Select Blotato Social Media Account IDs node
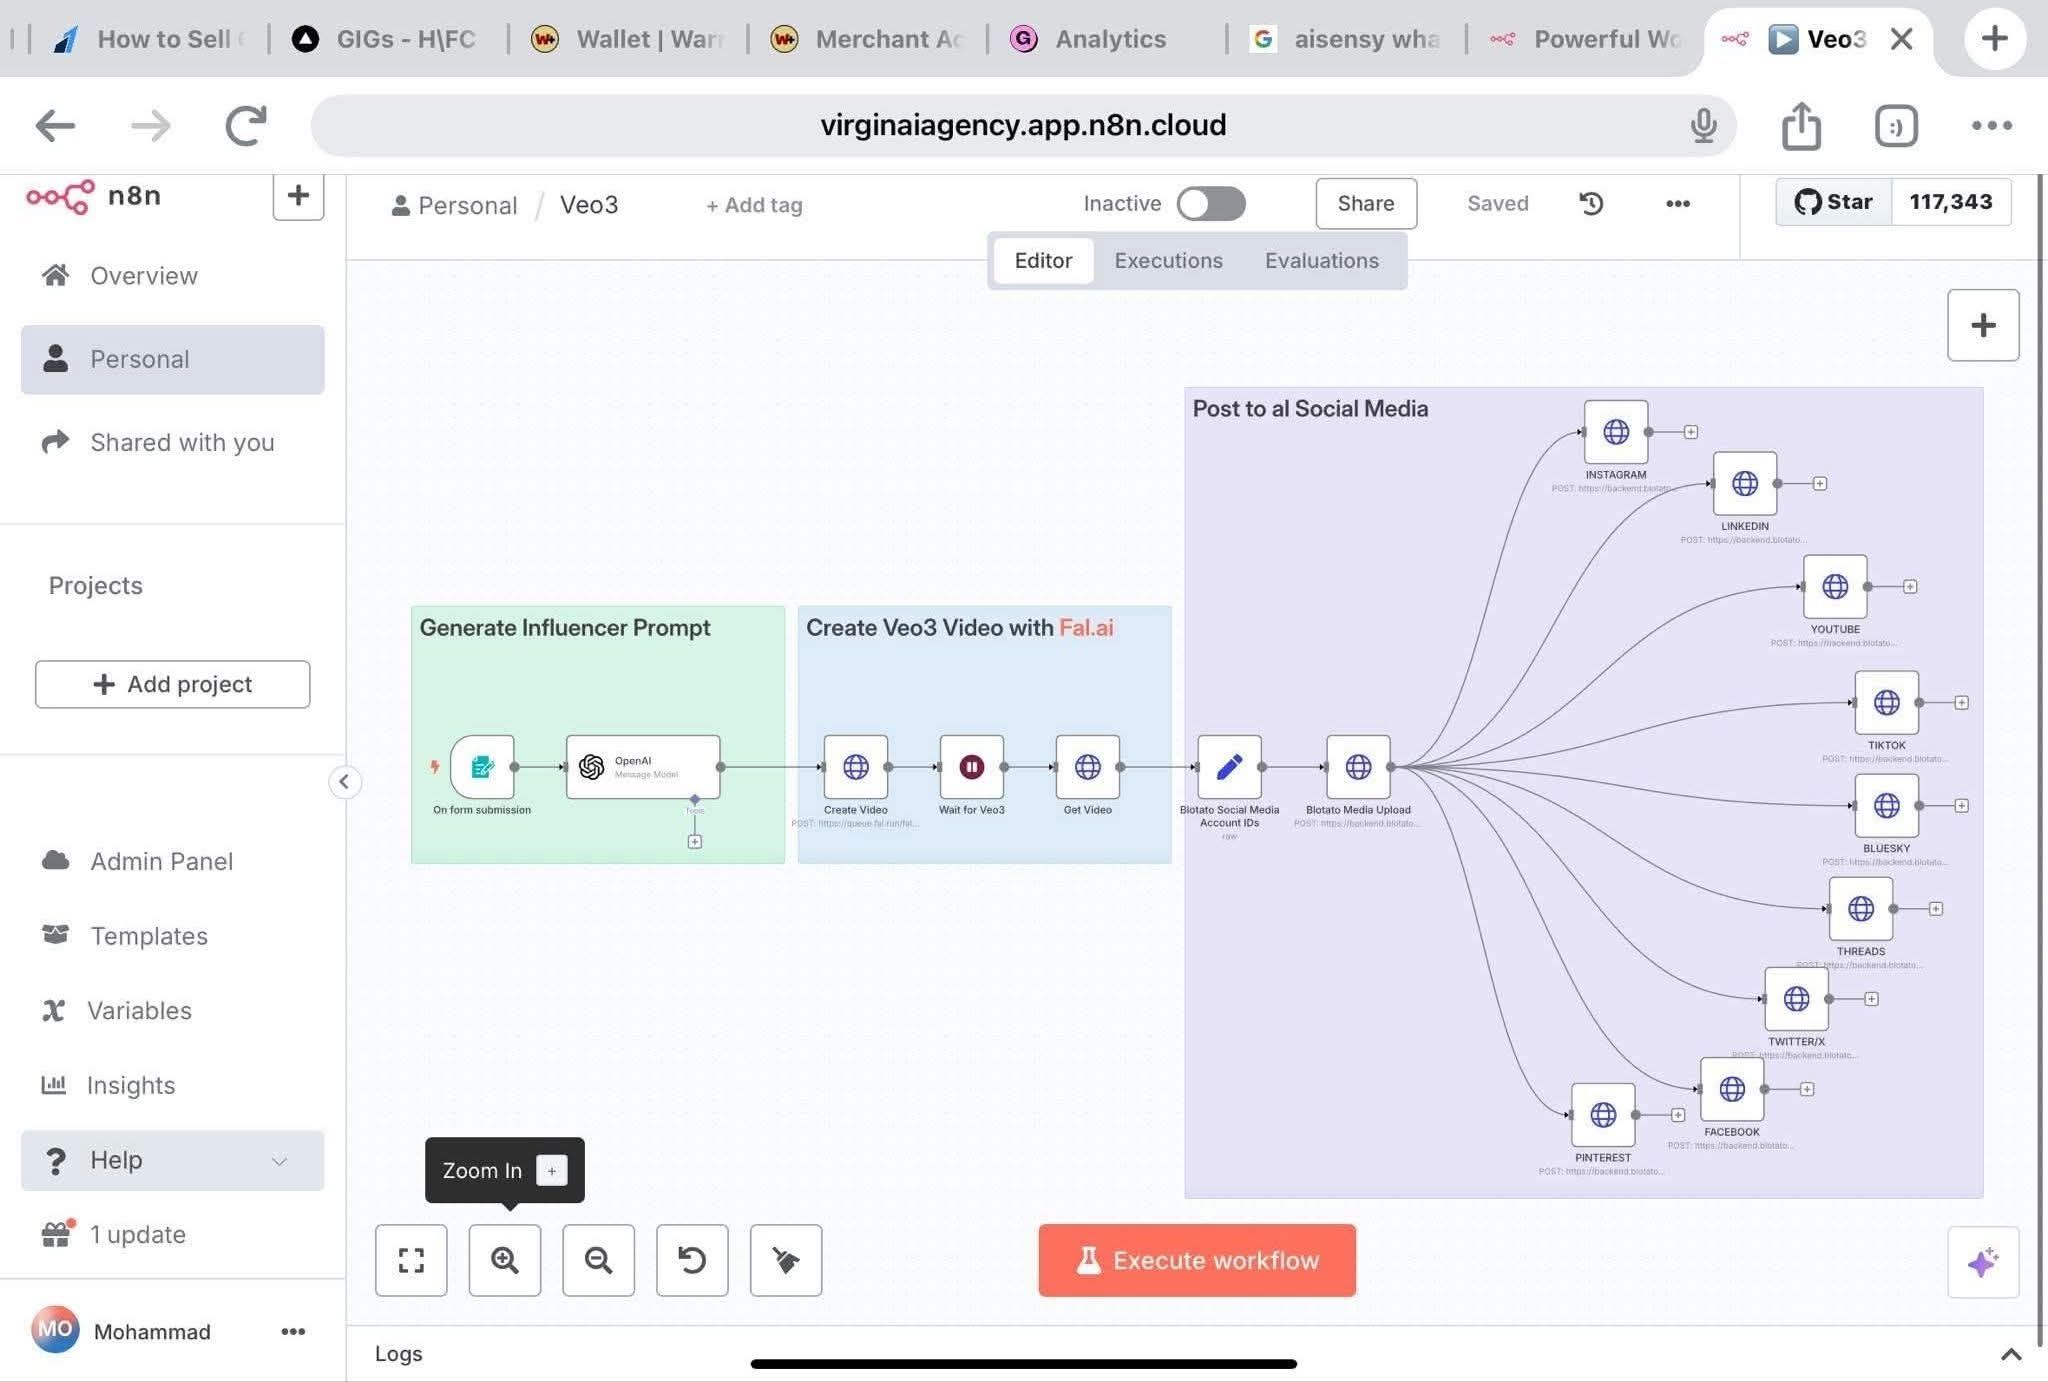 [x=1229, y=767]
